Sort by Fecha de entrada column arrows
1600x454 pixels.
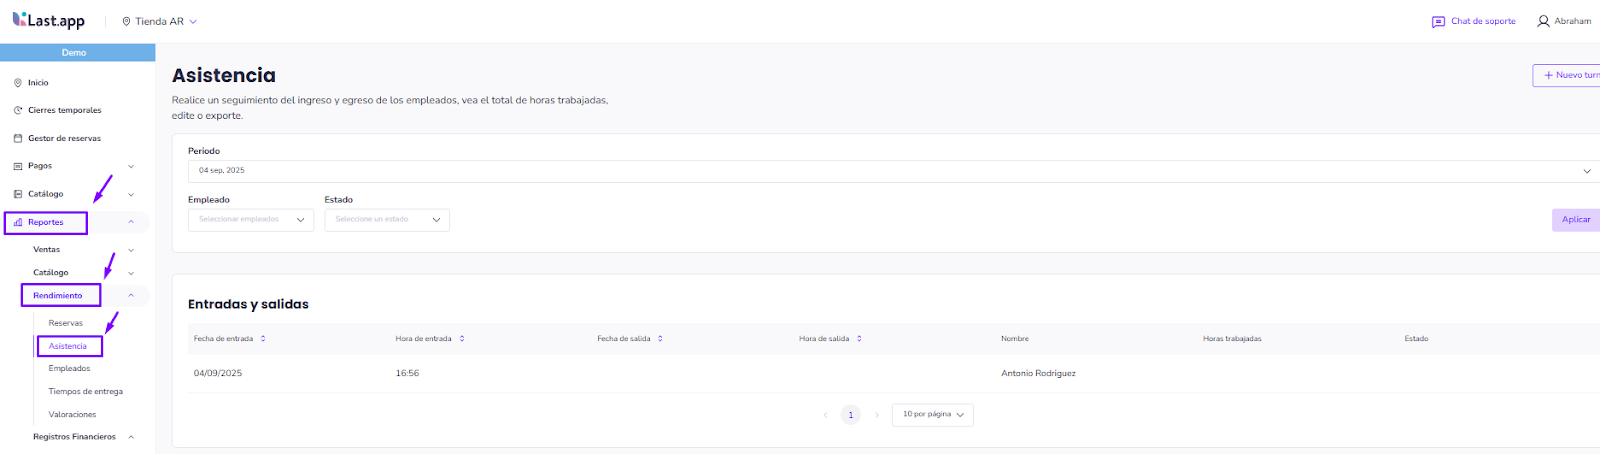coord(263,339)
